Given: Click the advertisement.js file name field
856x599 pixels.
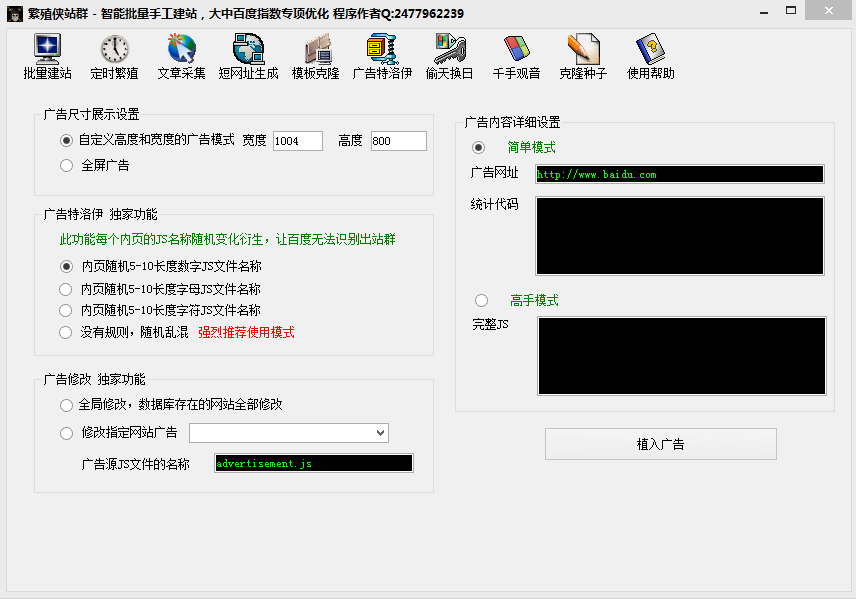Looking at the screenshot, I should tap(314, 463).
